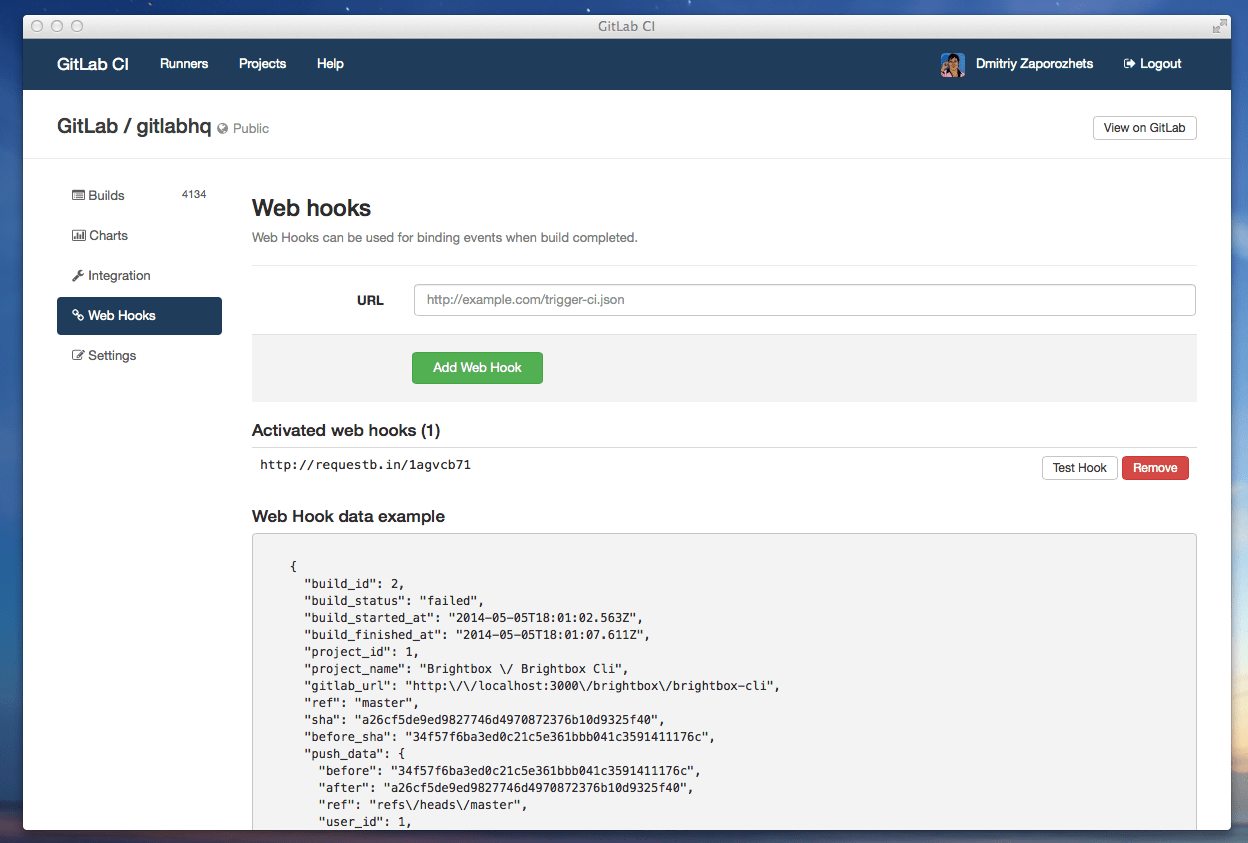
Task: Click the GitLab CI brand logo link
Action: 93,64
